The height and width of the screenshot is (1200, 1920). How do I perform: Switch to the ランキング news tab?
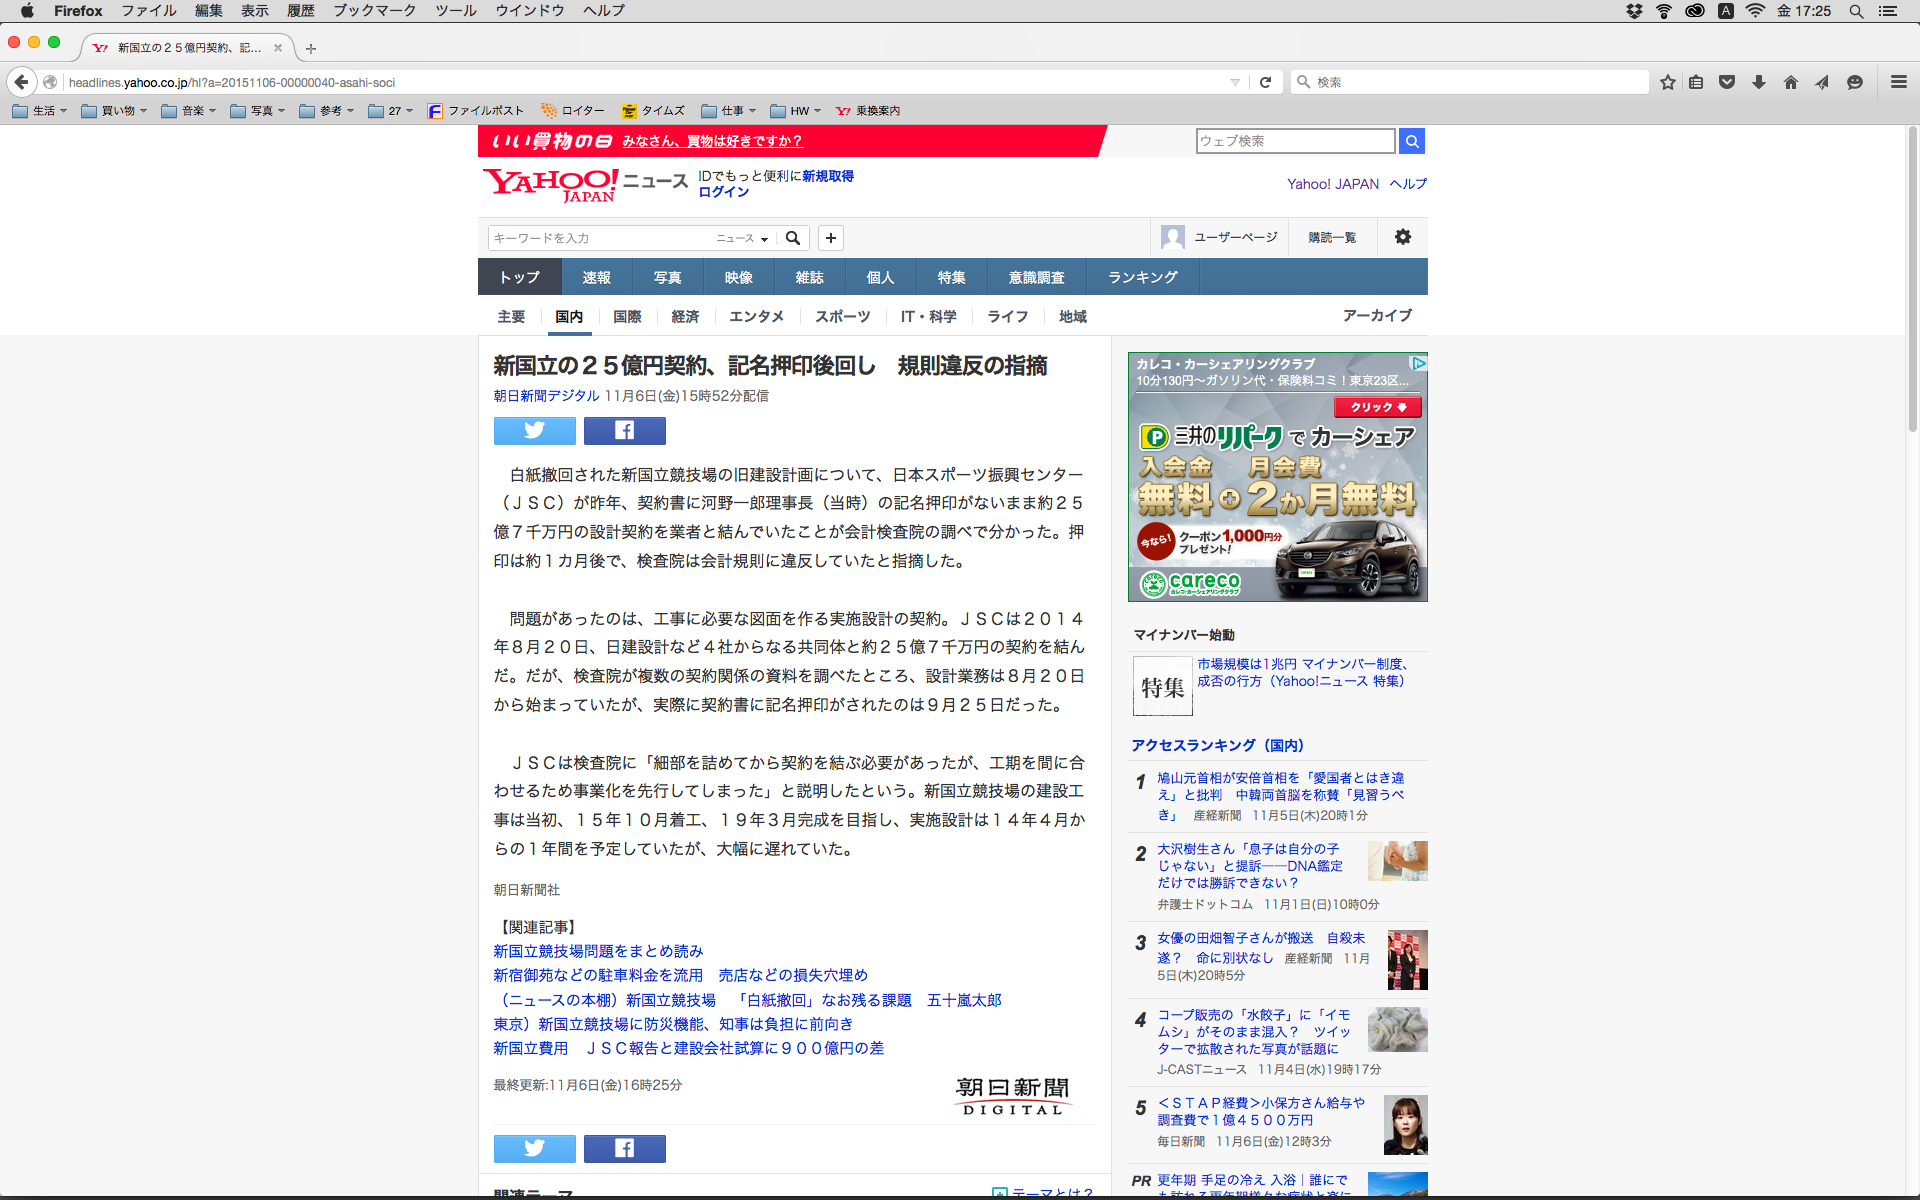[x=1142, y=277]
